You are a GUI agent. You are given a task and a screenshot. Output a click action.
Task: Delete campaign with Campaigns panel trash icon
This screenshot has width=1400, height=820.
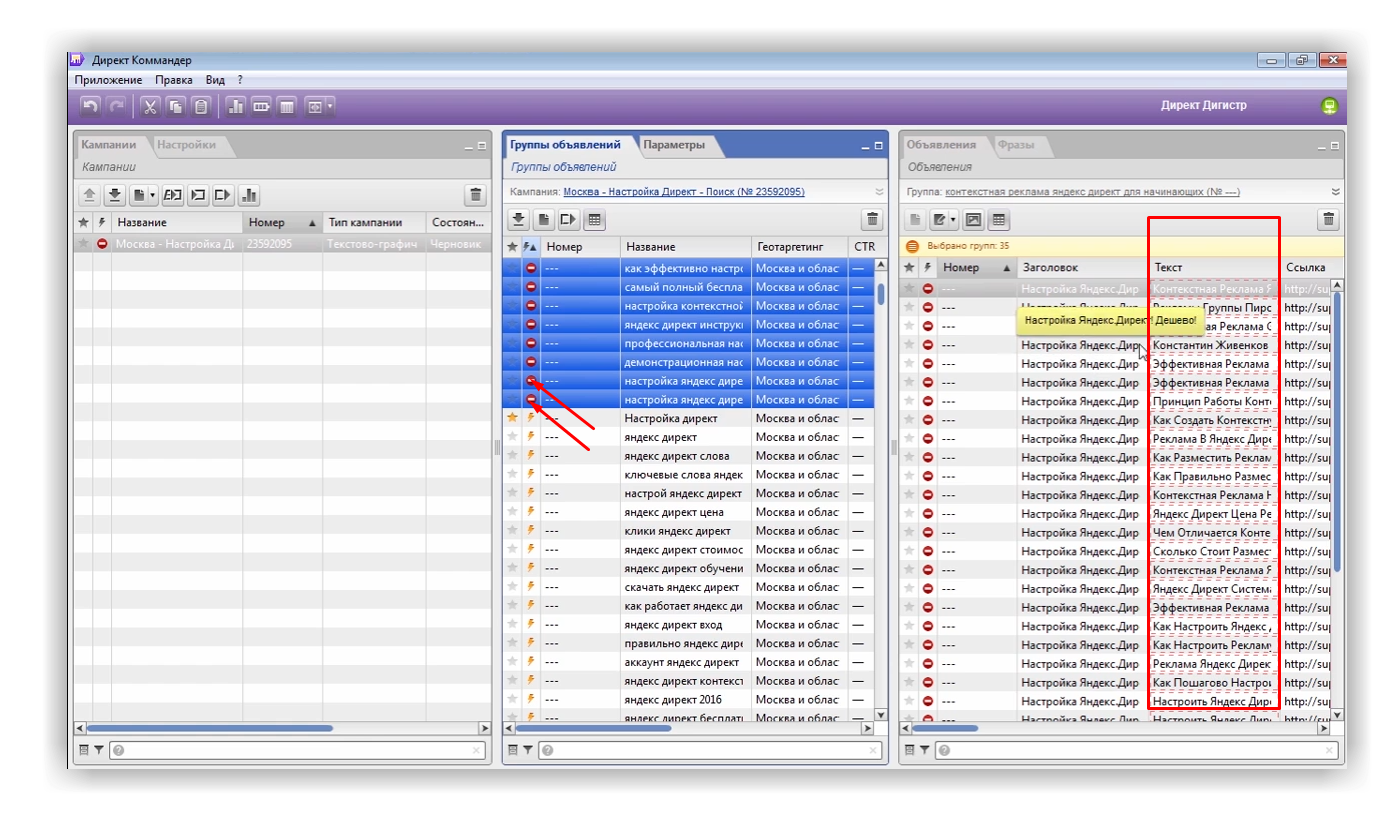[475, 195]
